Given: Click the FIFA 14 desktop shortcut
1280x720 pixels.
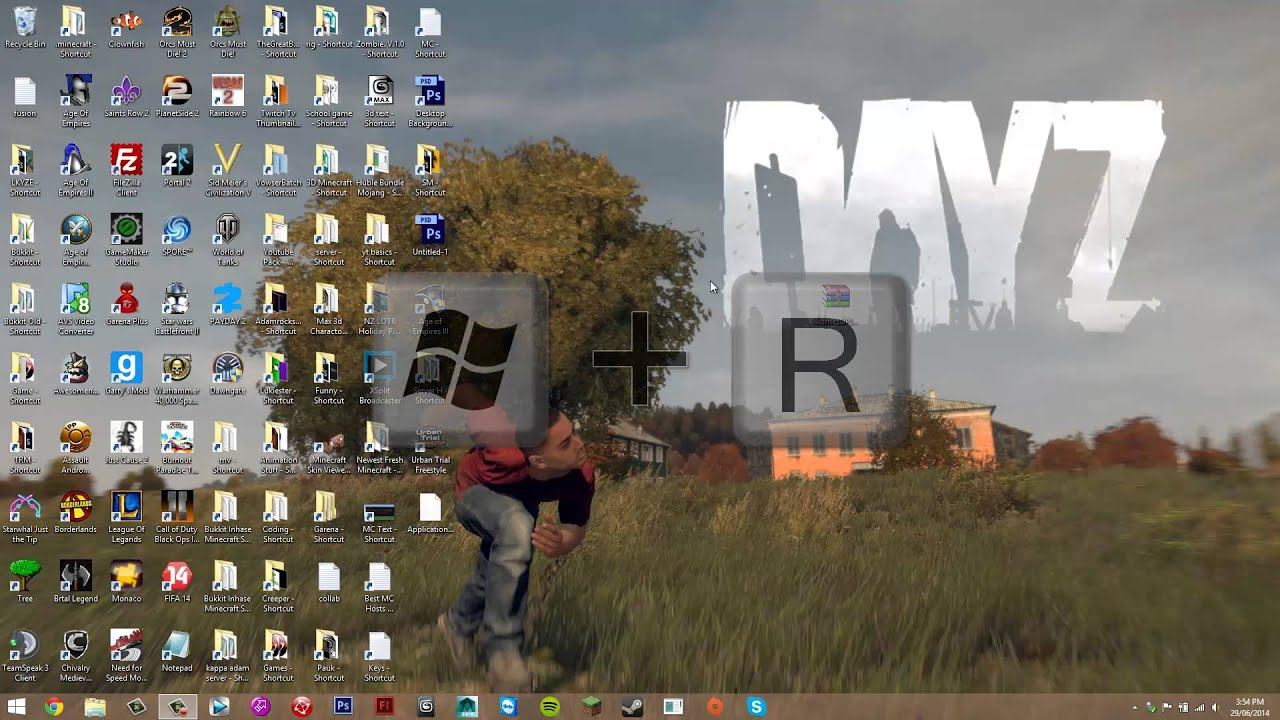Looking at the screenshot, I should [177, 582].
